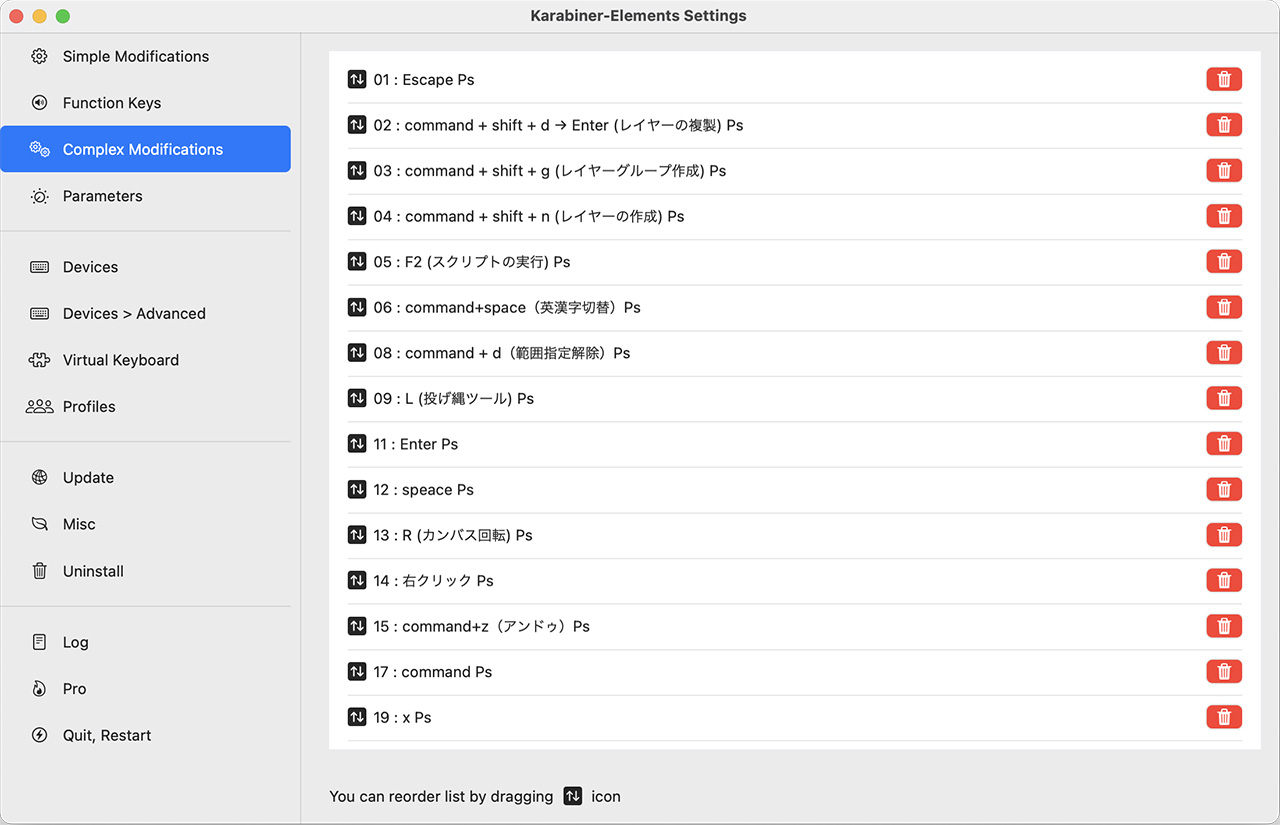Screen dimensions: 1280x825
Task: Click reorder handle of rule 04
Action: [x=357, y=216]
